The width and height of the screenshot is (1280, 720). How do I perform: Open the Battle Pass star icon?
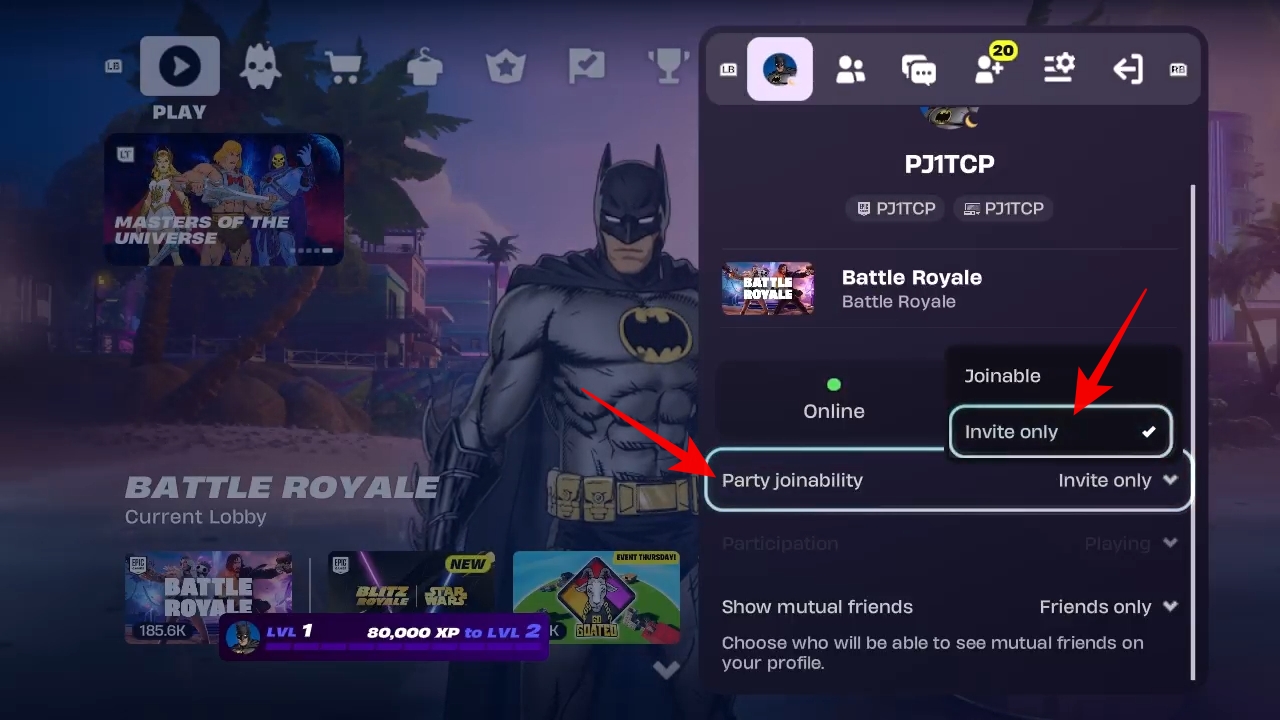[x=506, y=68]
